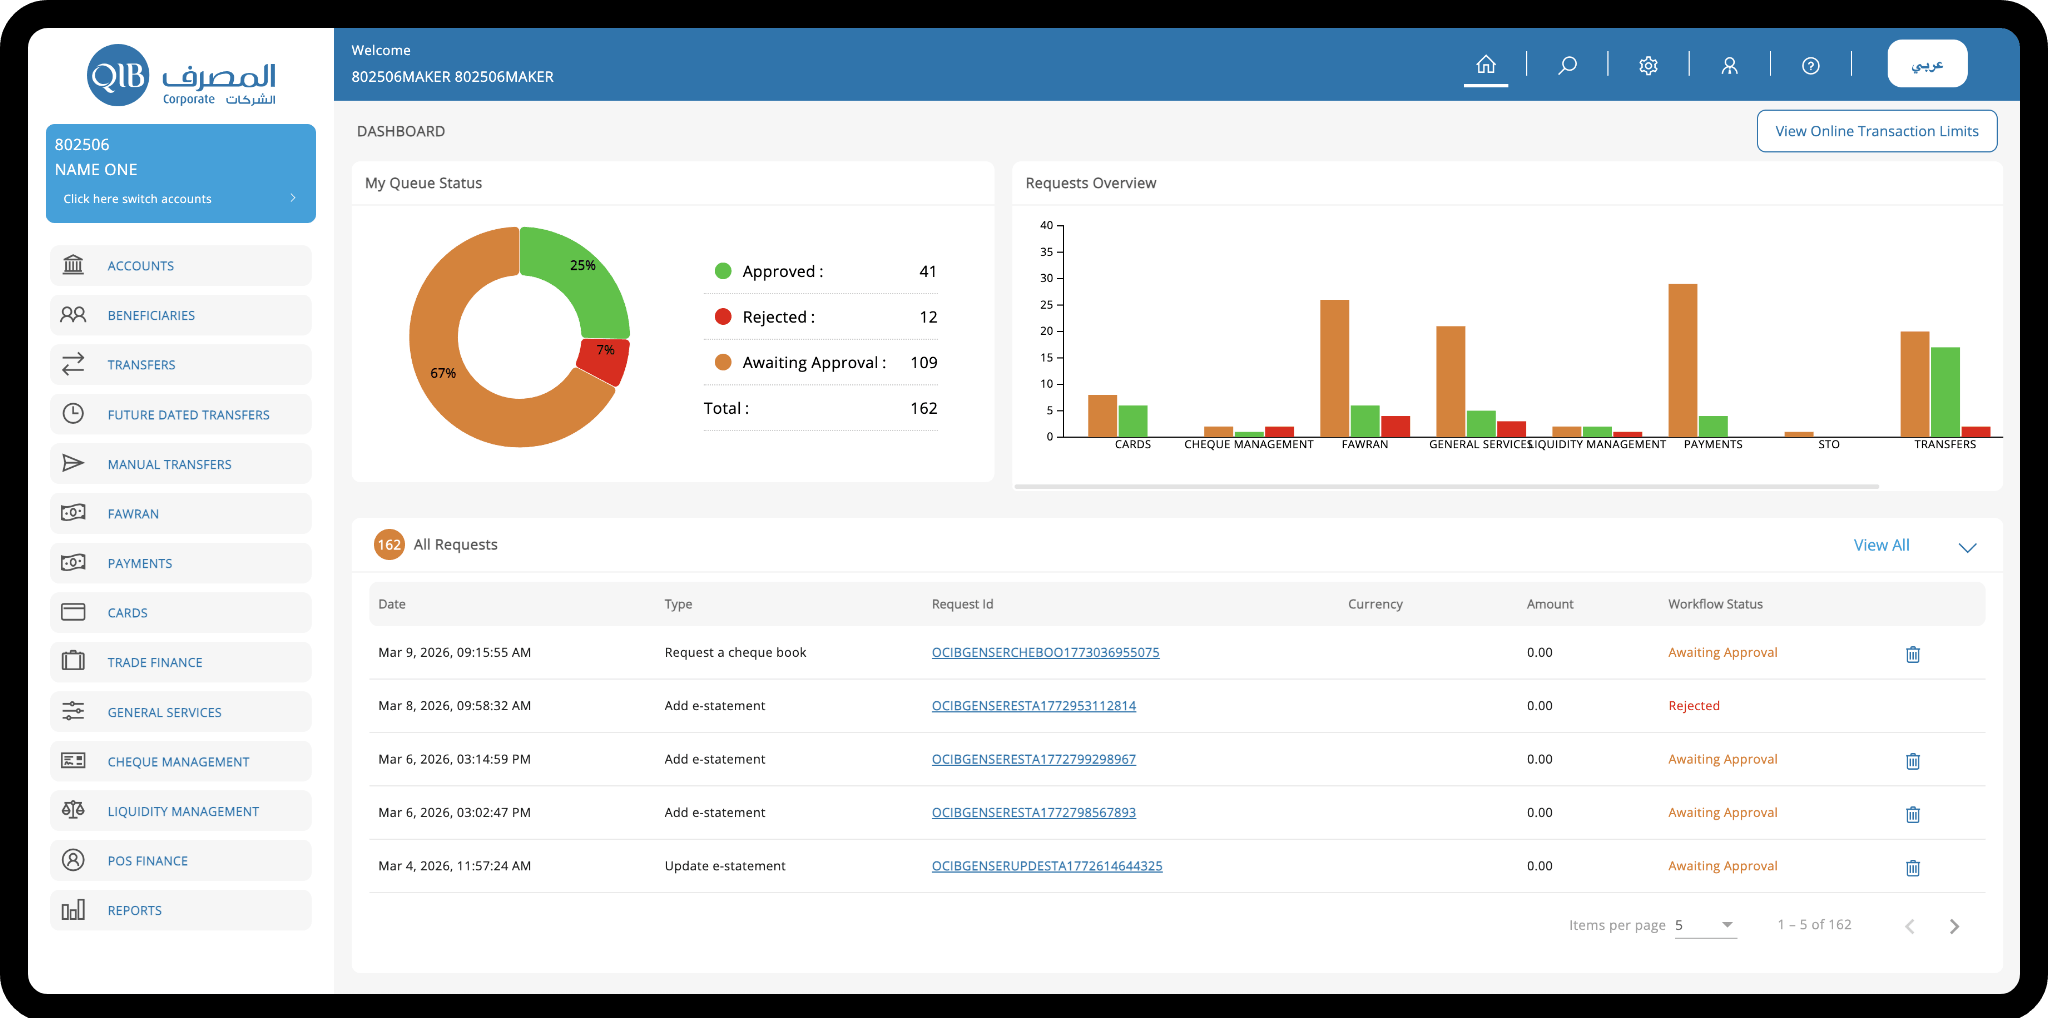
Task: Go to Home via house icon
Action: (1486, 65)
